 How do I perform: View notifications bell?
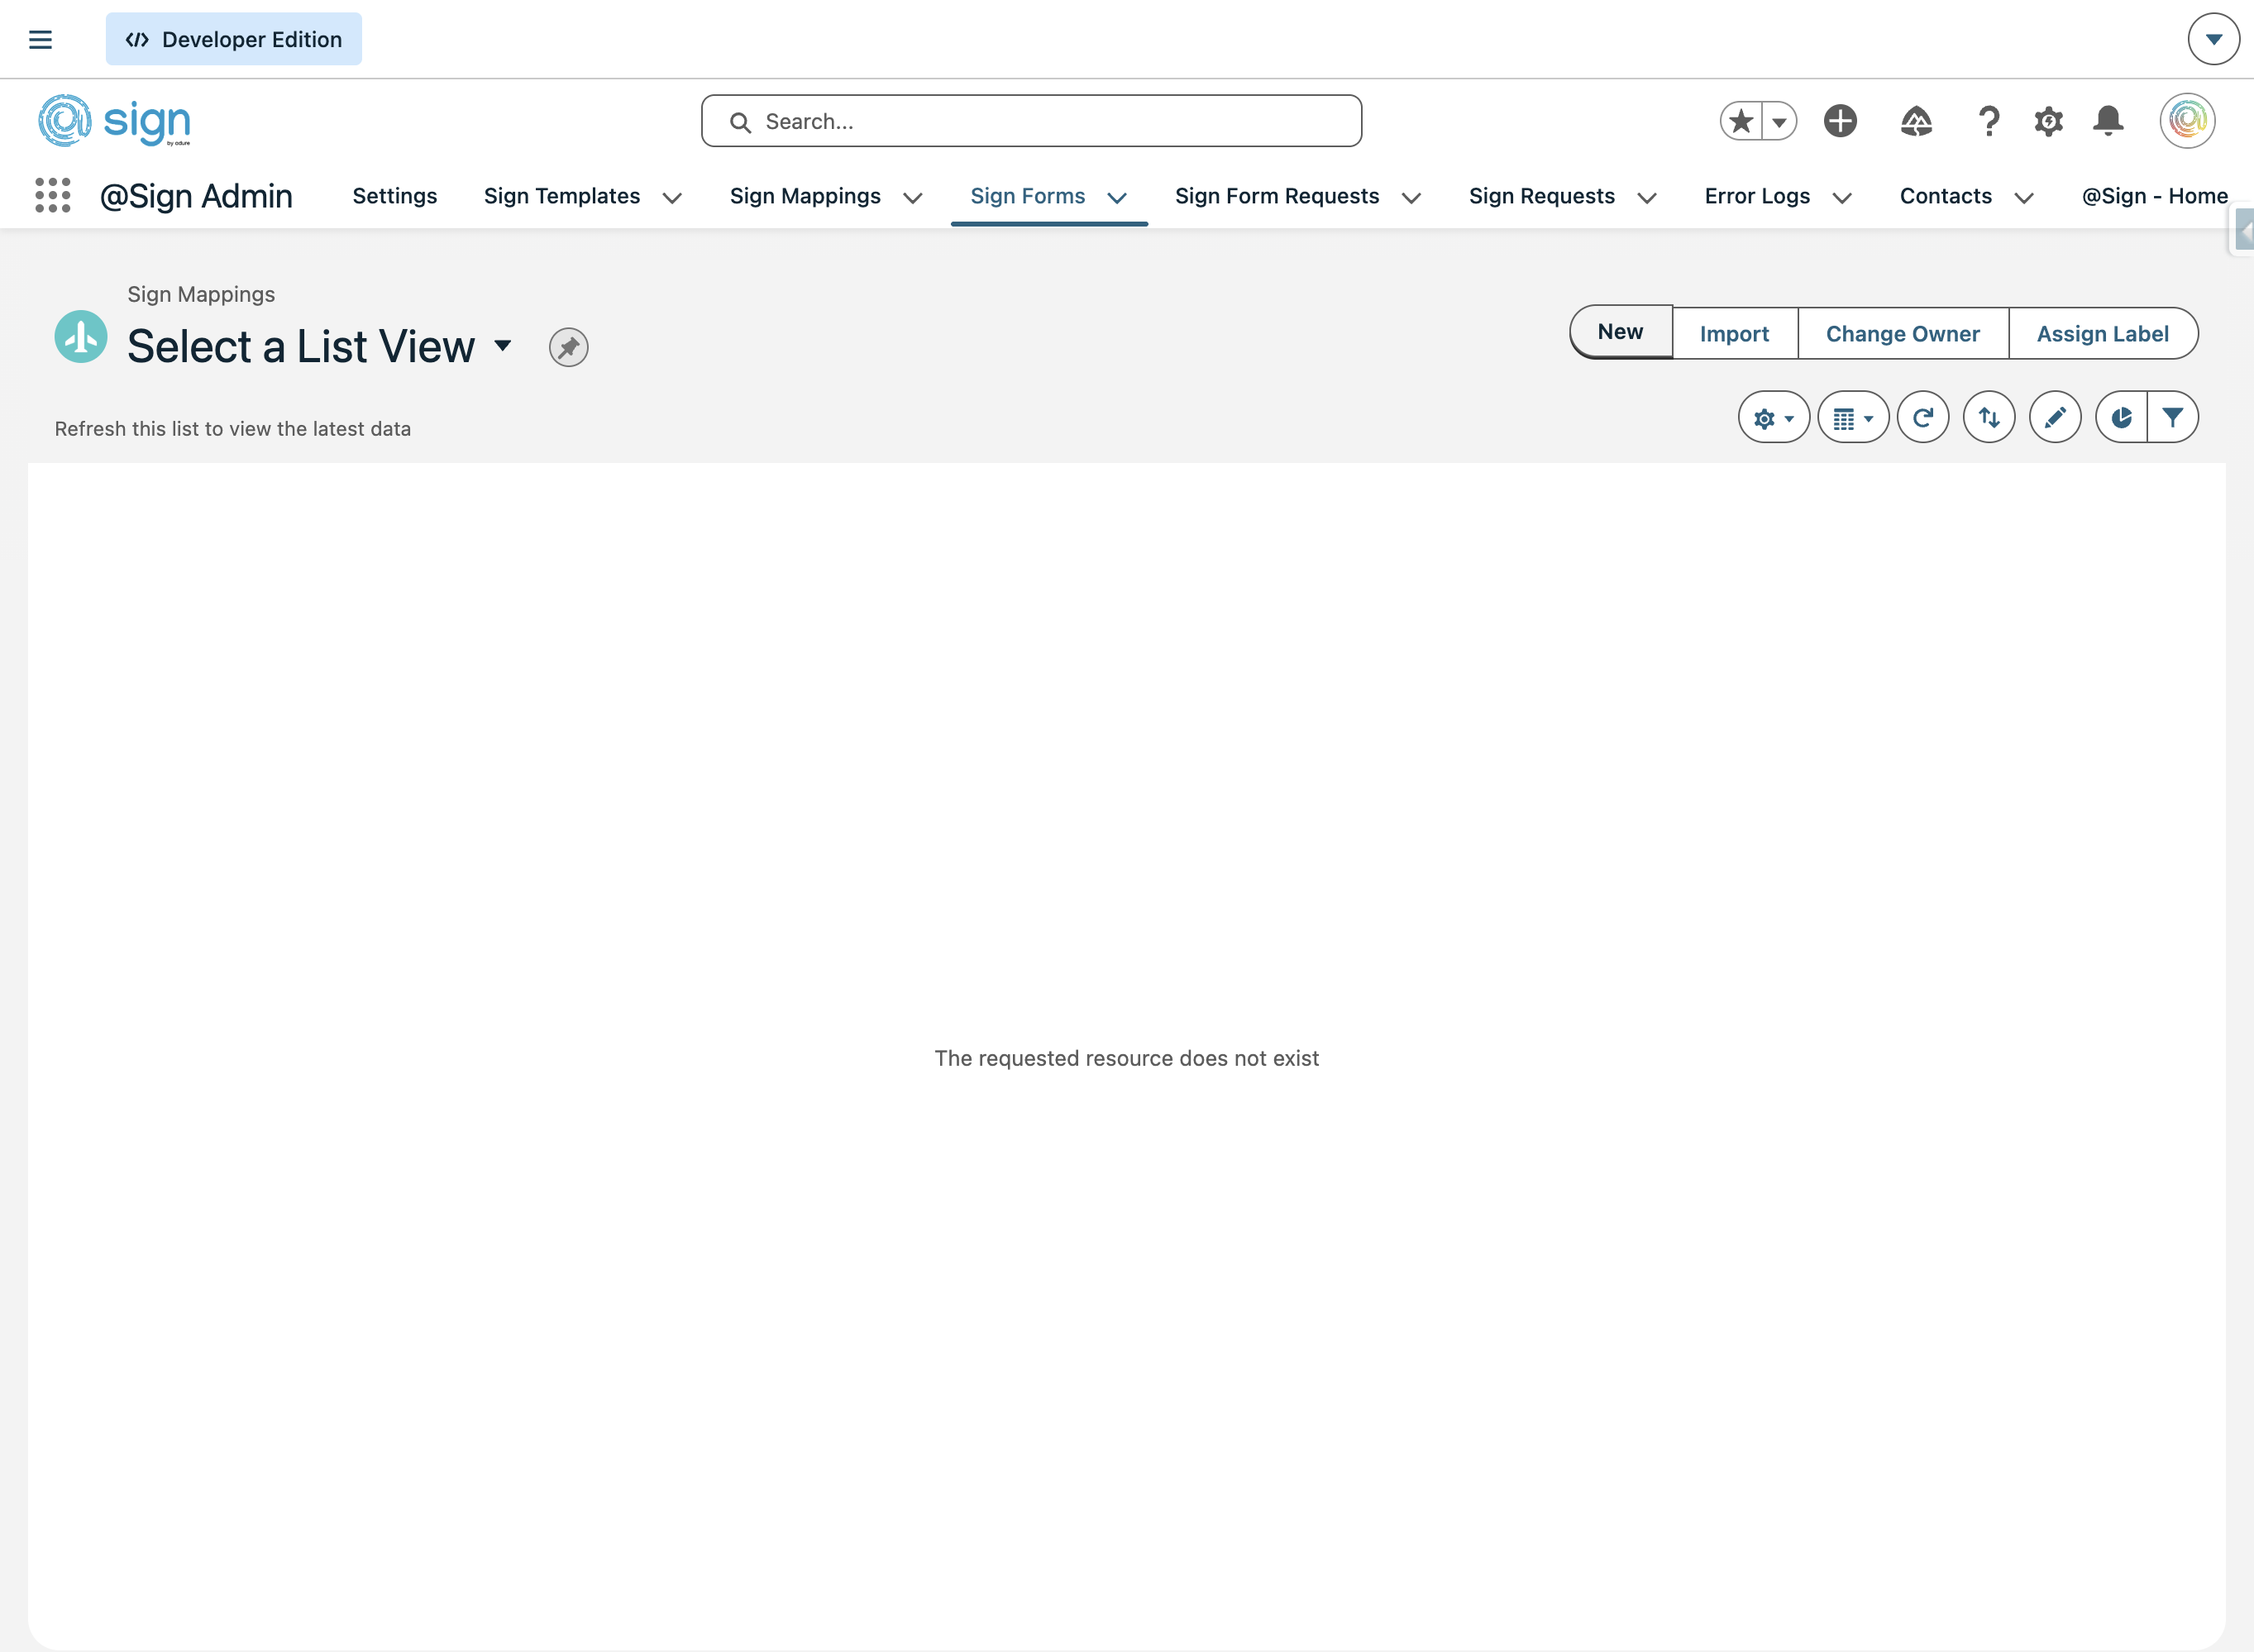[2108, 121]
